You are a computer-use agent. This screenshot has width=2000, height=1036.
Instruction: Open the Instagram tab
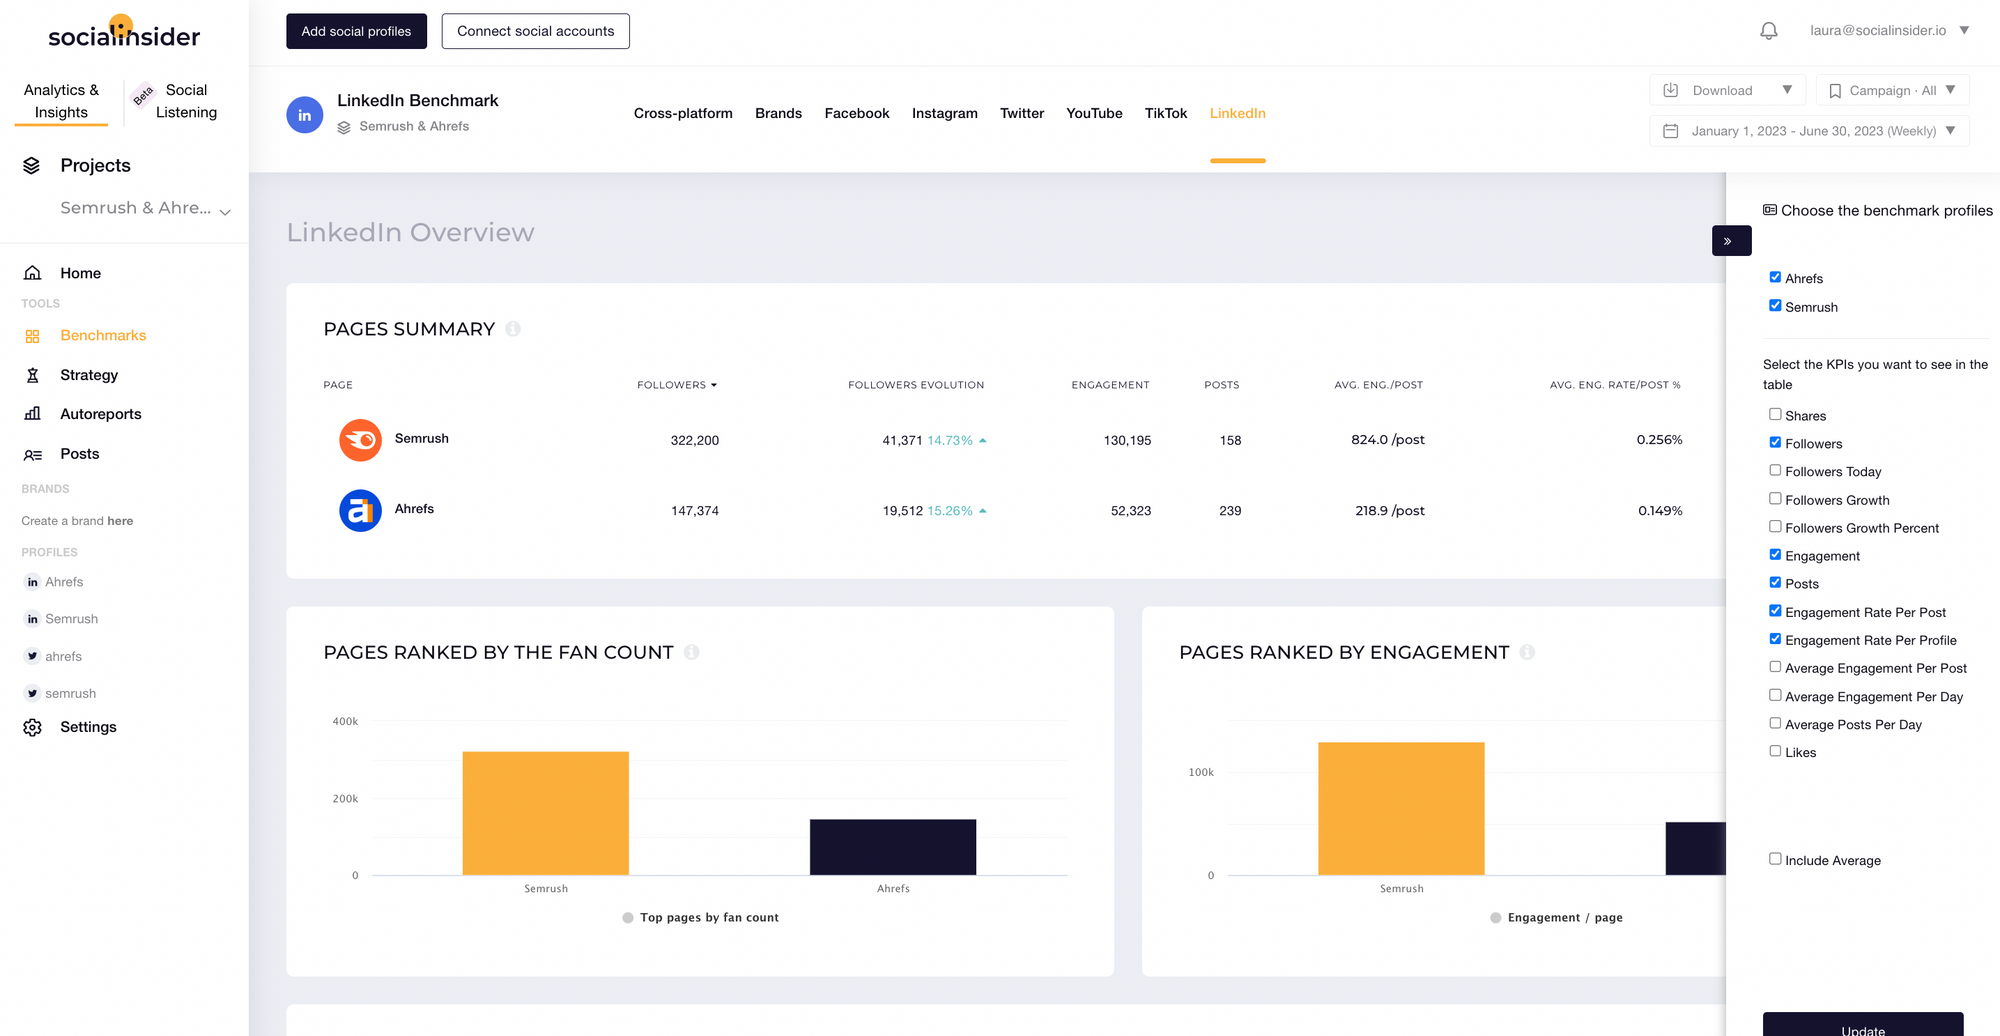pyautogui.click(x=945, y=114)
